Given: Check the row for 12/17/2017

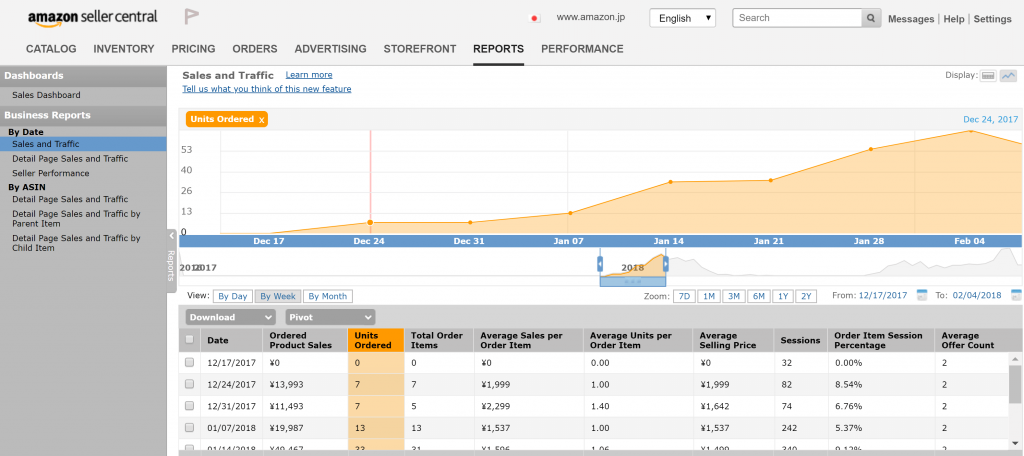Looking at the screenshot, I should coord(189,362).
